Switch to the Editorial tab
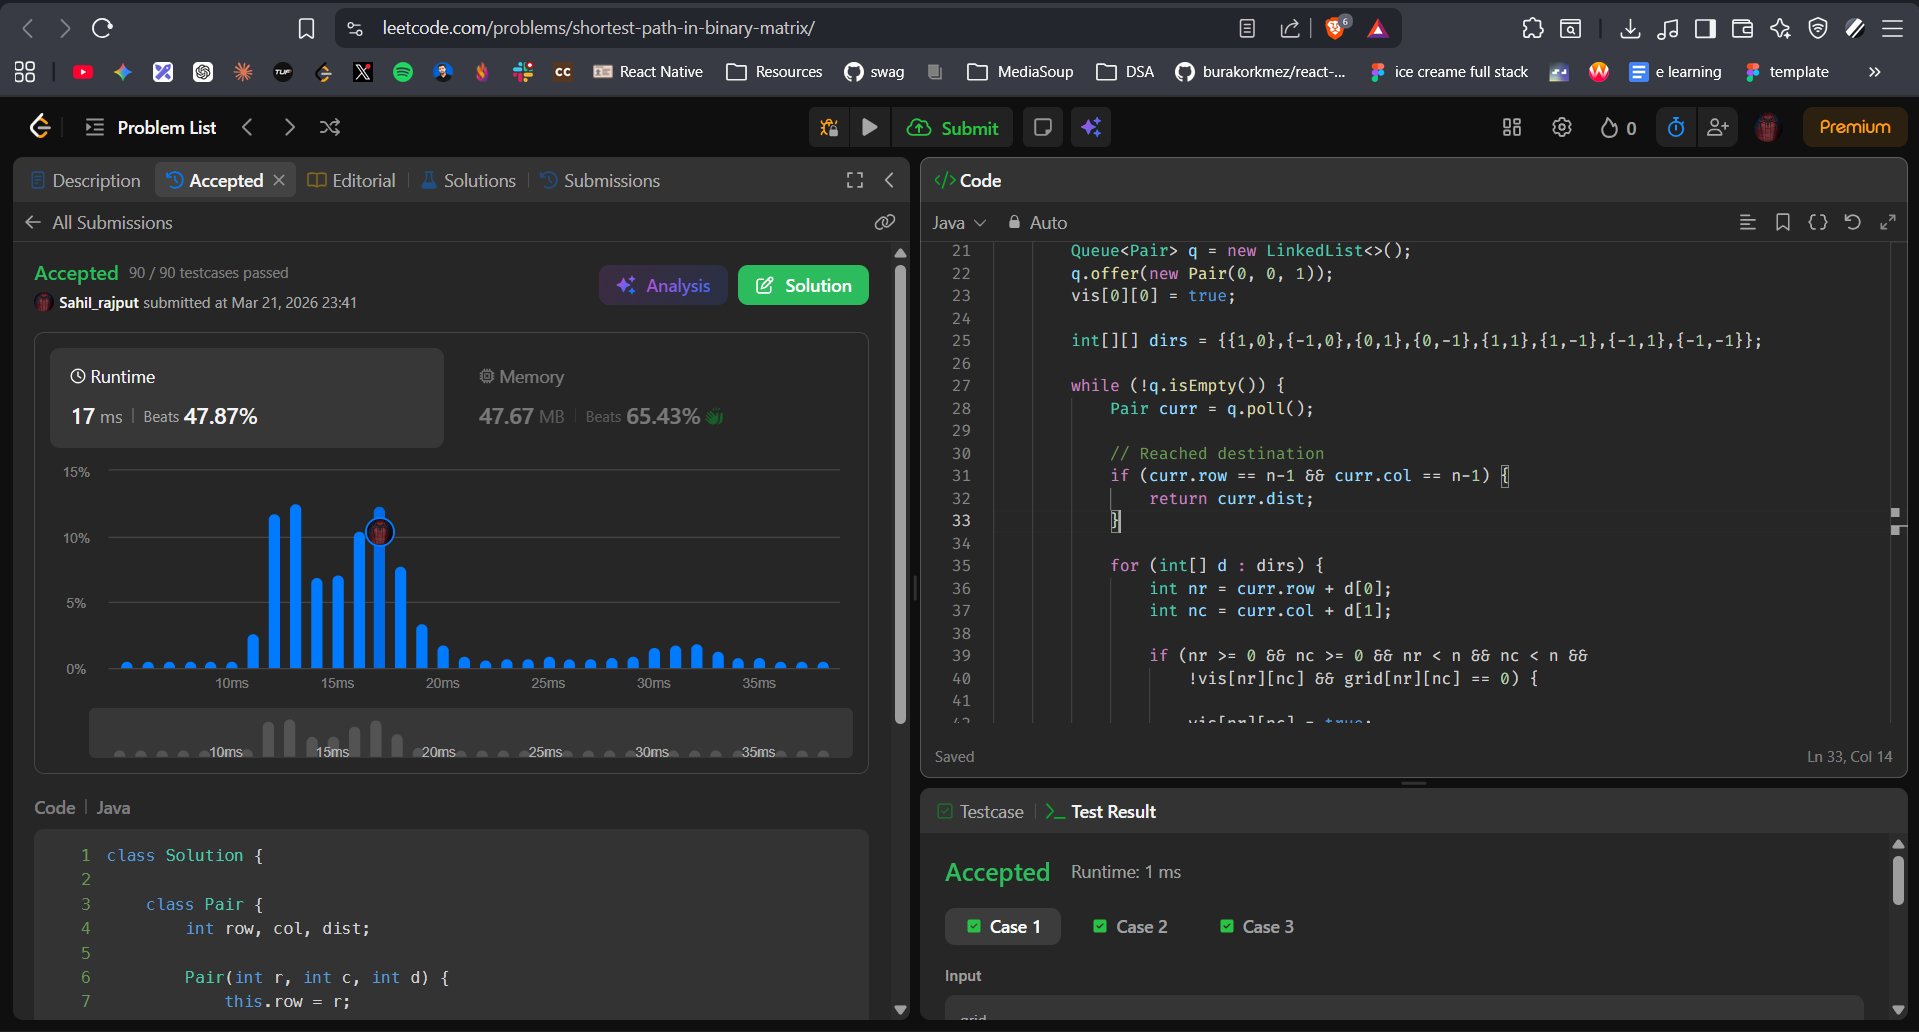The width and height of the screenshot is (1919, 1032). [x=352, y=180]
